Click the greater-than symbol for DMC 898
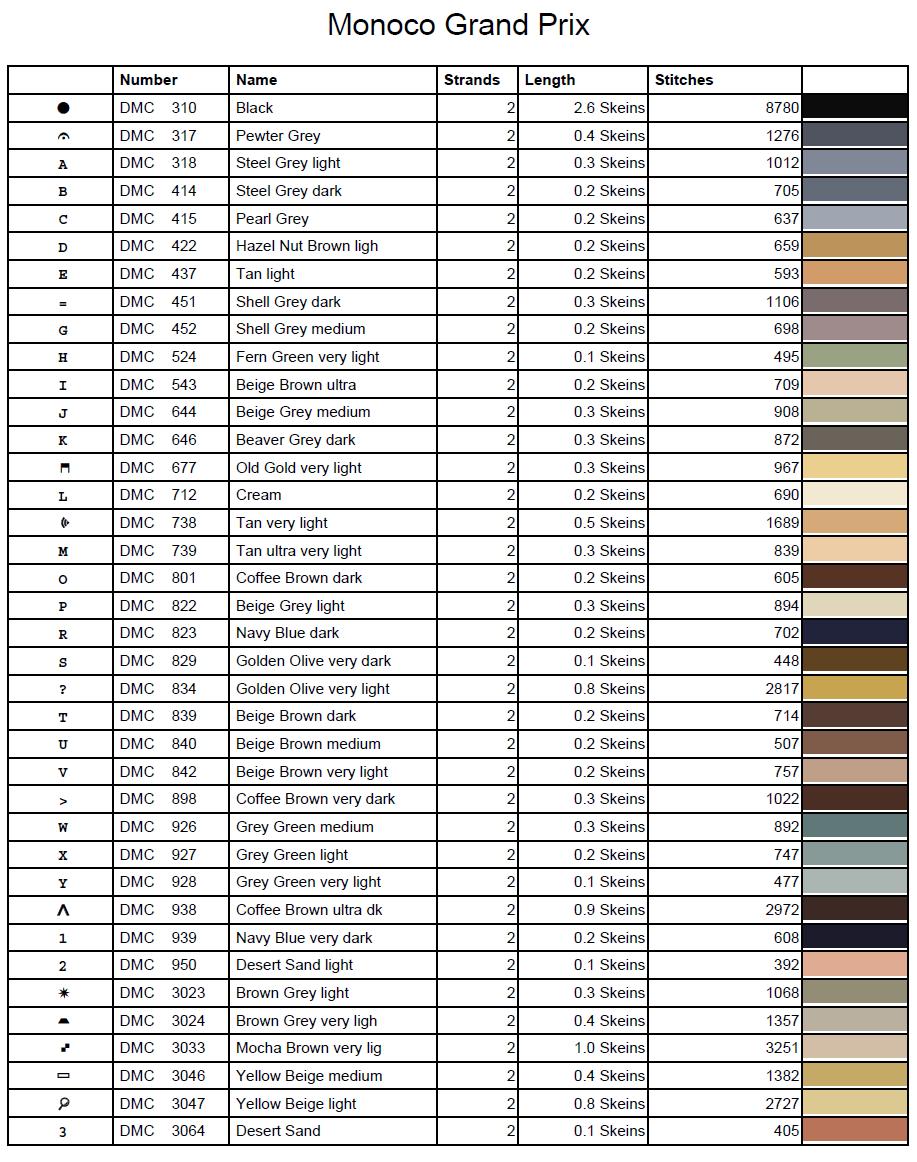 tap(63, 800)
